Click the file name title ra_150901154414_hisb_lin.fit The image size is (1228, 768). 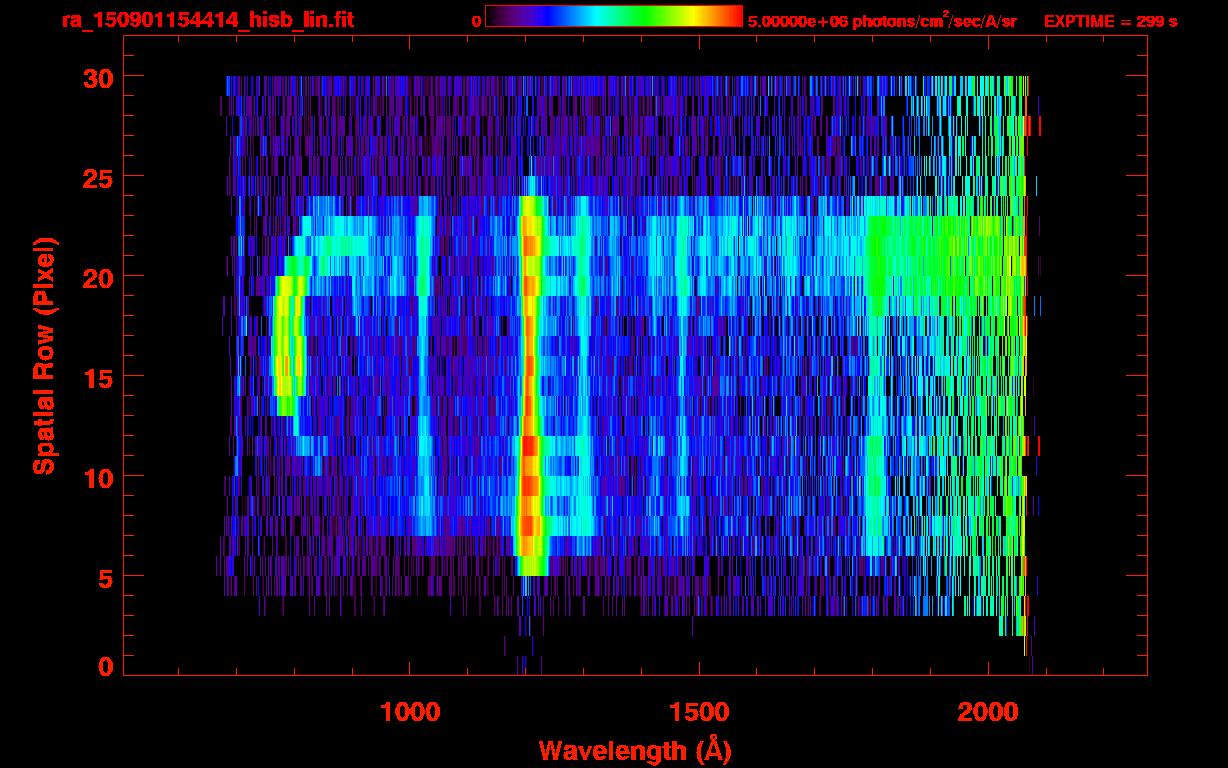(x=207, y=20)
